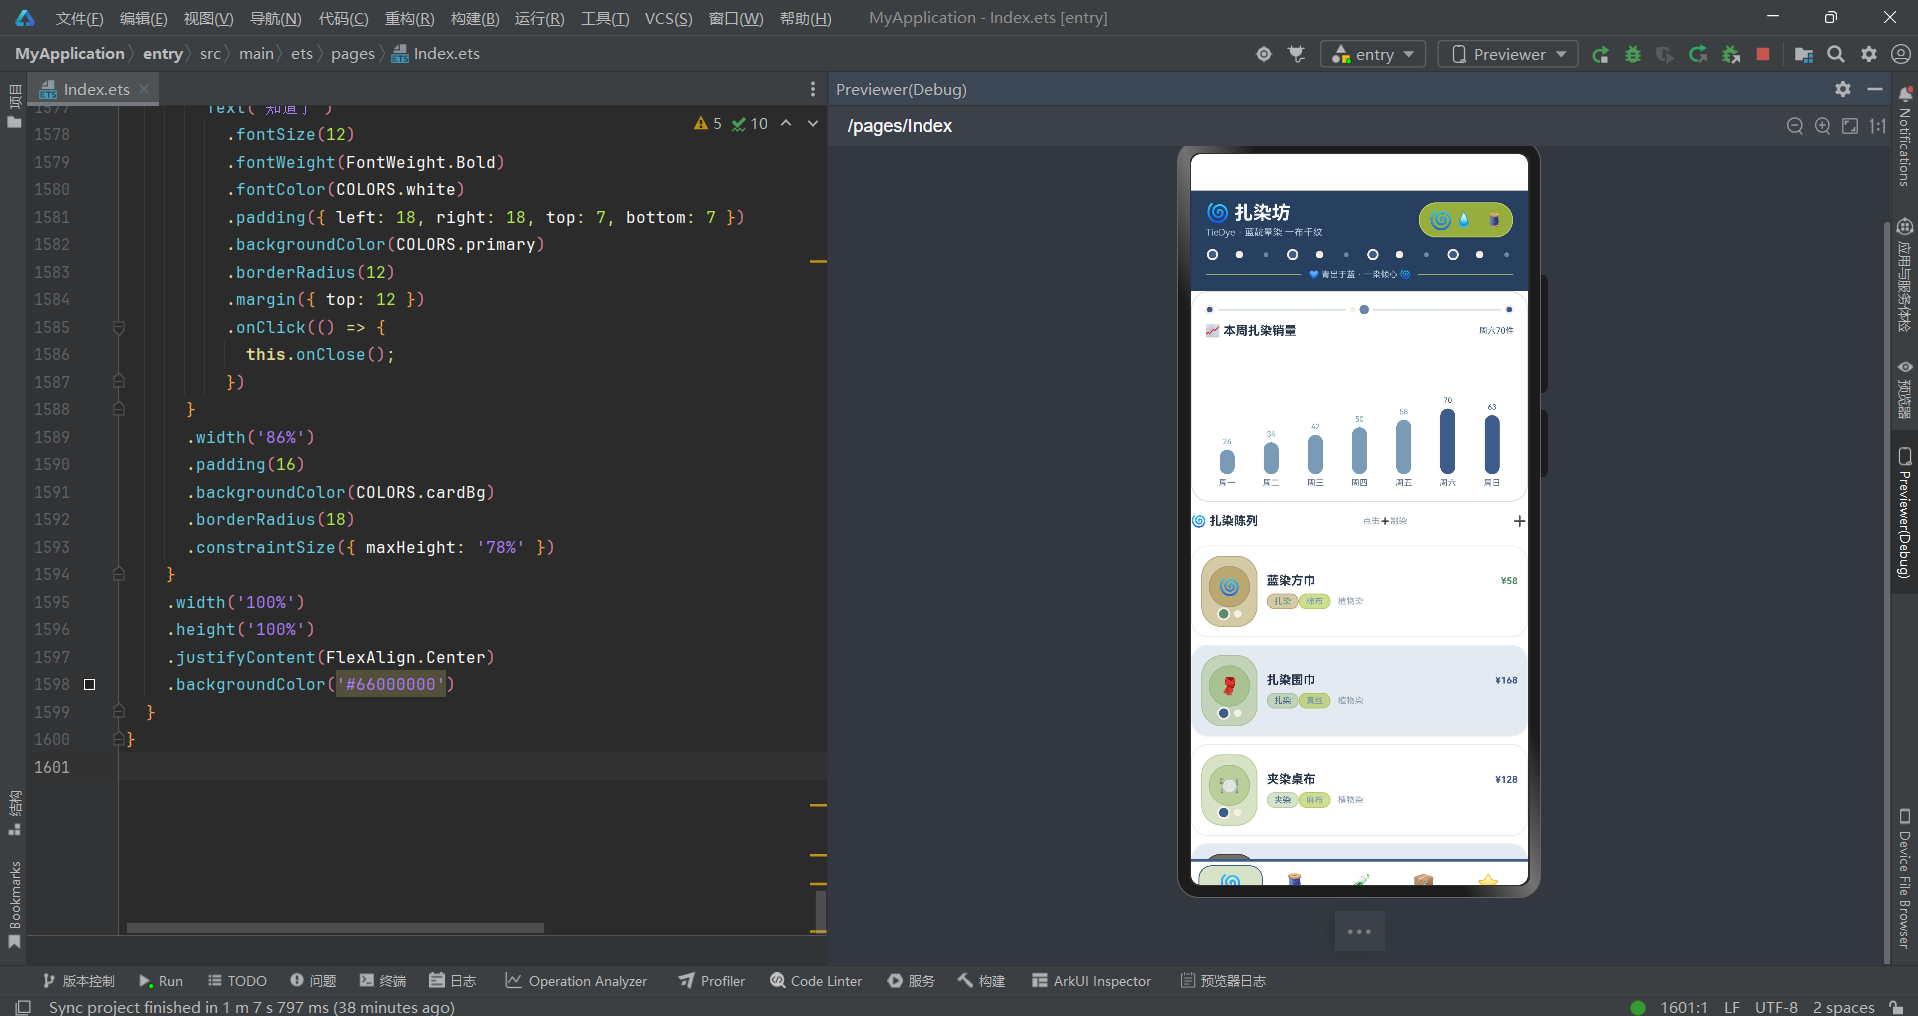Open the 导航(N) menu

pyautogui.click(x=275, y=18)
